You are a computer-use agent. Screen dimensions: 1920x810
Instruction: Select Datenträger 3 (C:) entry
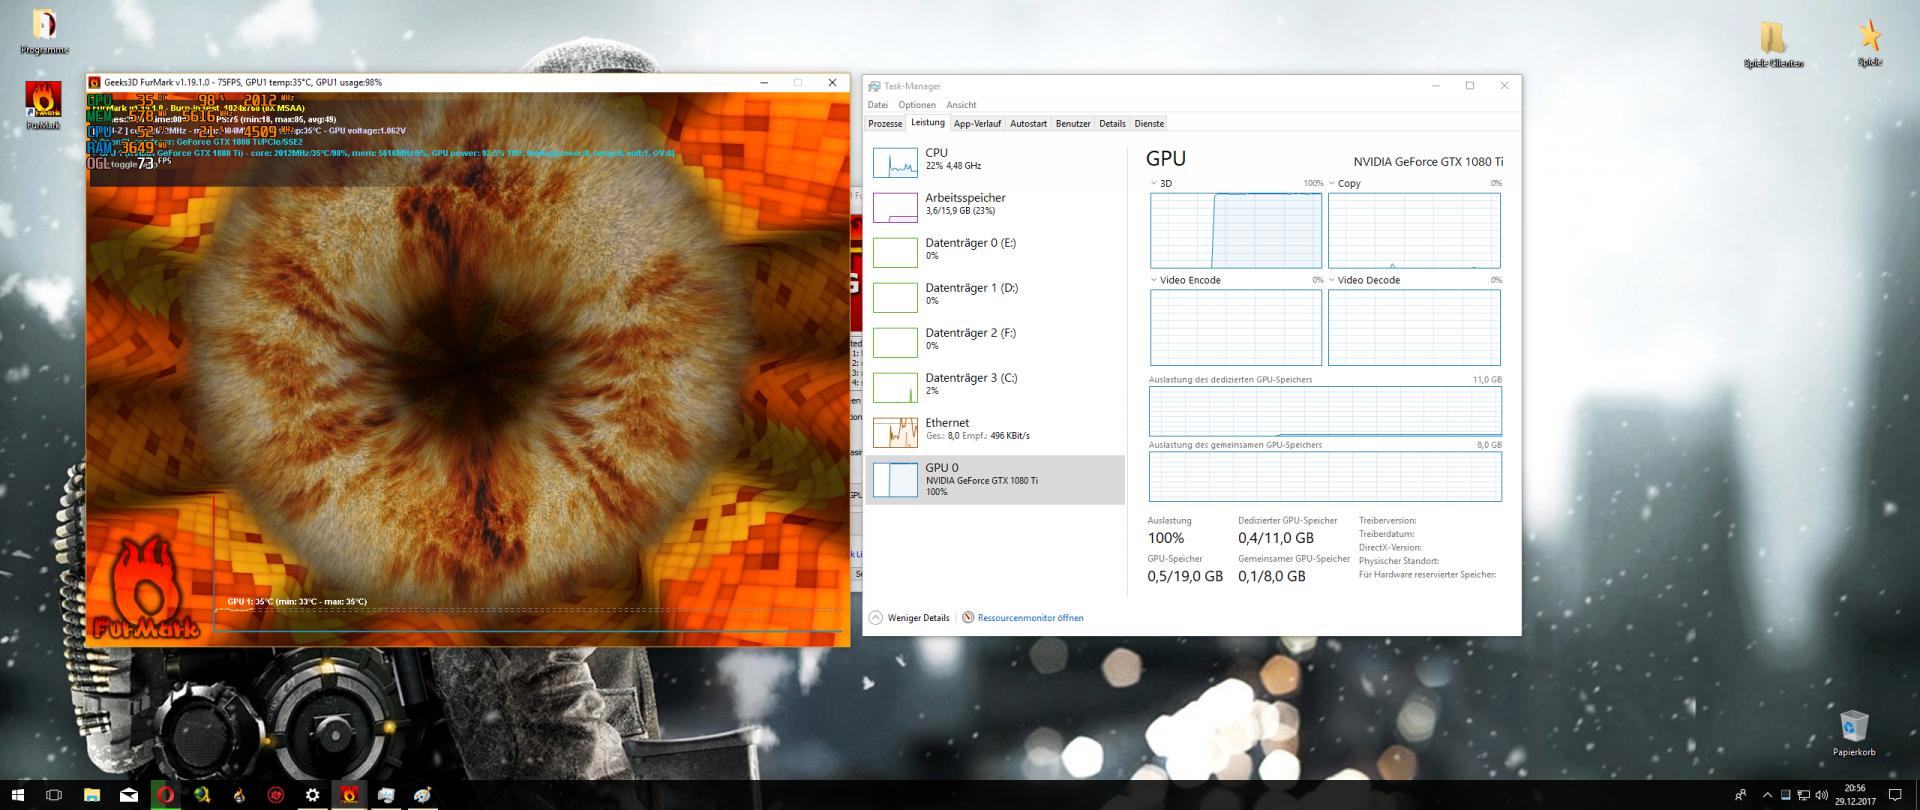[x=996, y=387]
